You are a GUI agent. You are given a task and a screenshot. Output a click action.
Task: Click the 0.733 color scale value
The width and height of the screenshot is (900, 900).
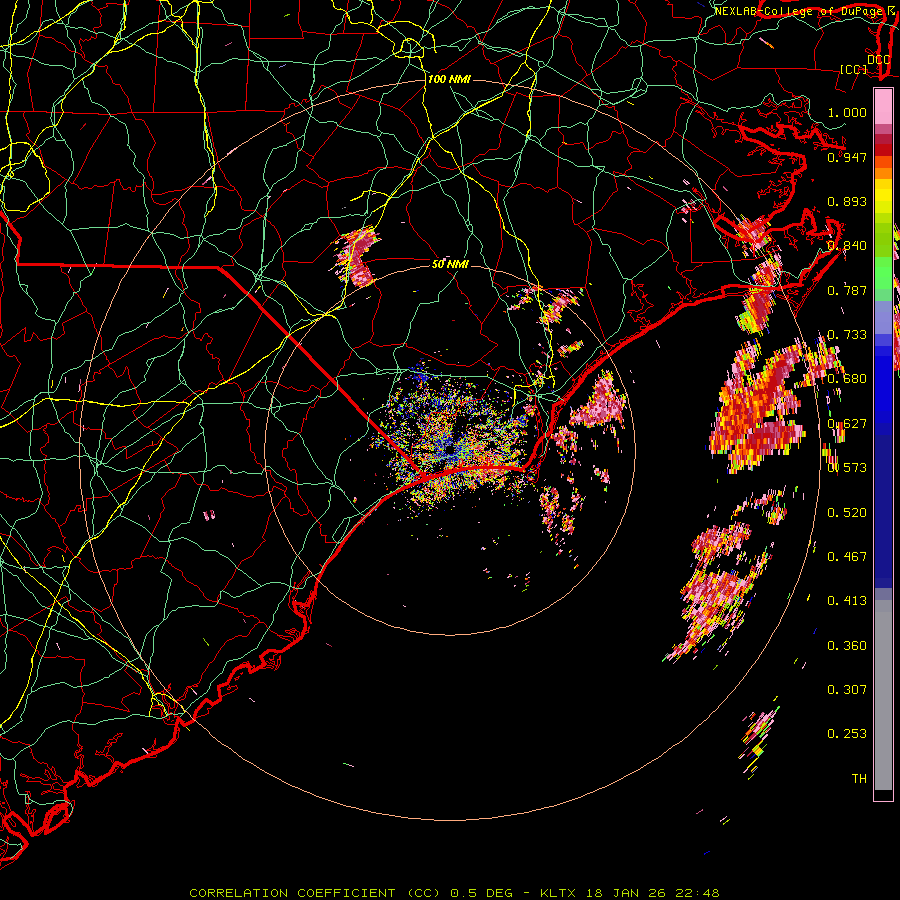tap(847, 335)
